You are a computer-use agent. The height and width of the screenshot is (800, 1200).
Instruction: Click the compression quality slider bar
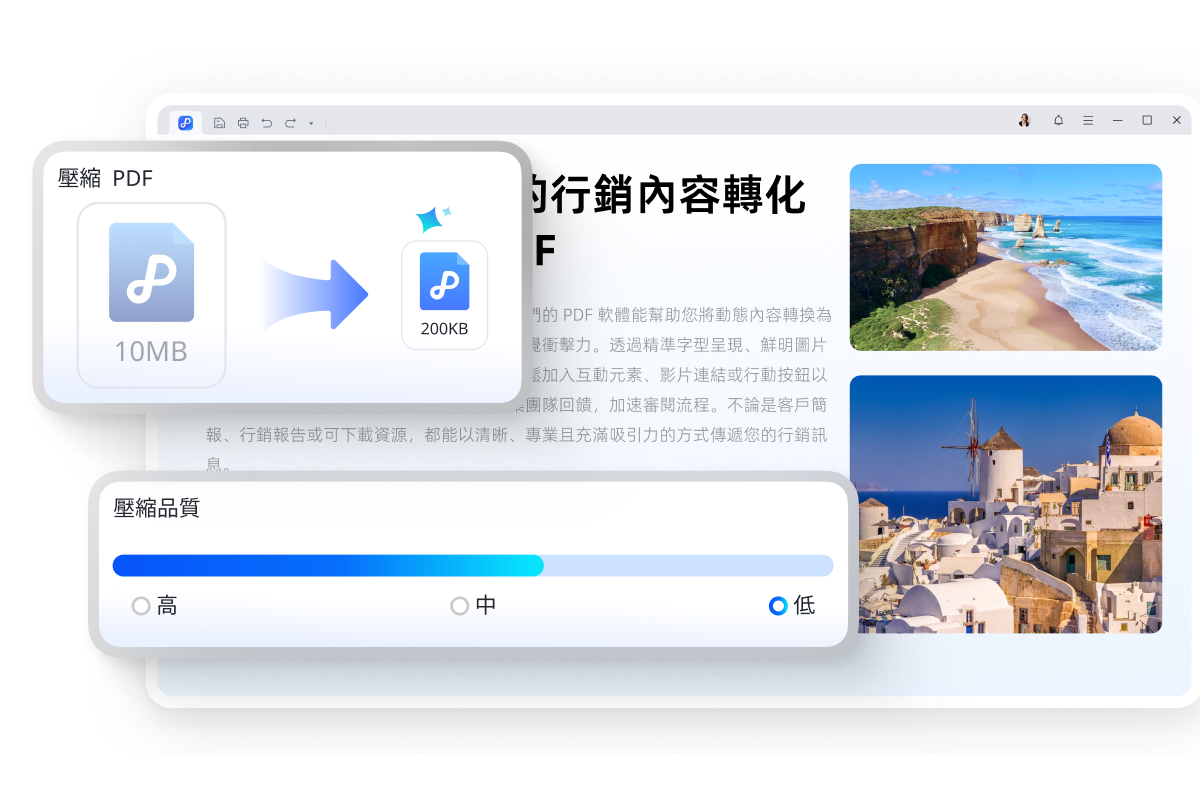[473, 565]
